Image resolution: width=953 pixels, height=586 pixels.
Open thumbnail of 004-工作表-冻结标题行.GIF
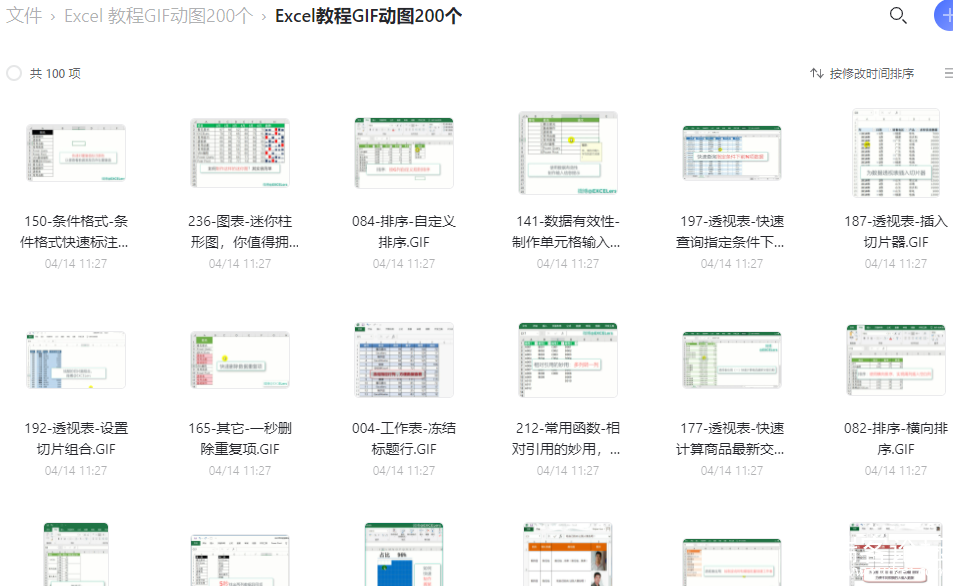(404, 360)
